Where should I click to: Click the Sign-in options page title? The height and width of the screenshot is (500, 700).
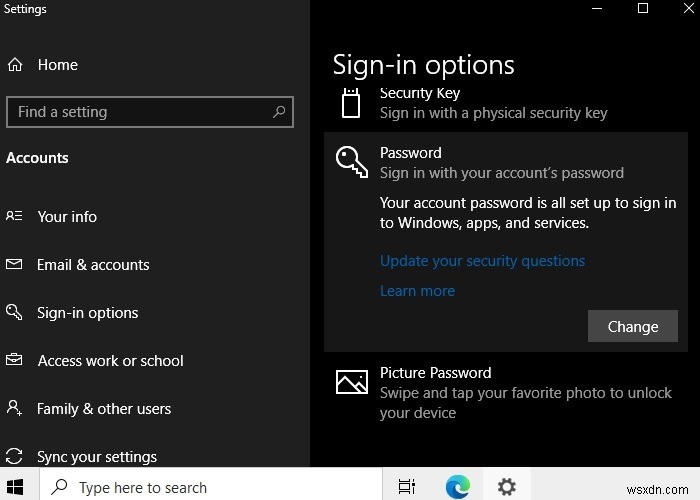pos(423,65)
